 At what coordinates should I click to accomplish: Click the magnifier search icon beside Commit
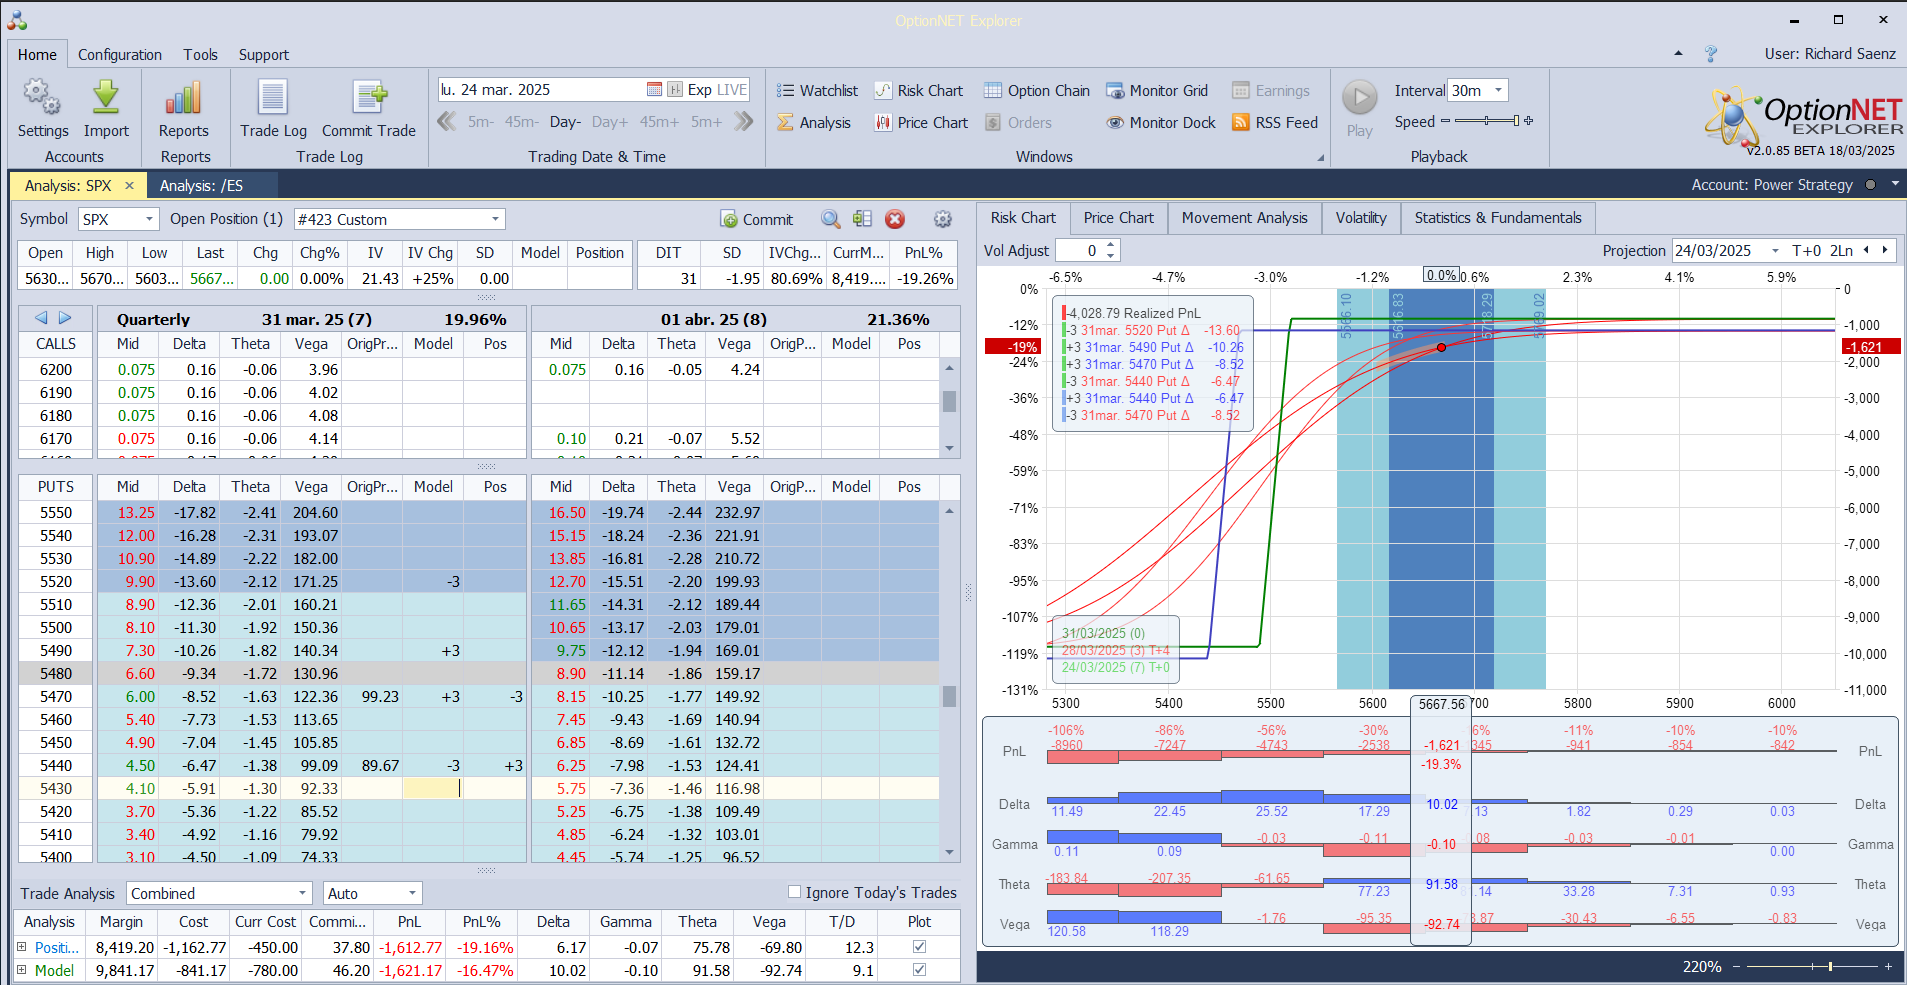click(x=830, y=219)
